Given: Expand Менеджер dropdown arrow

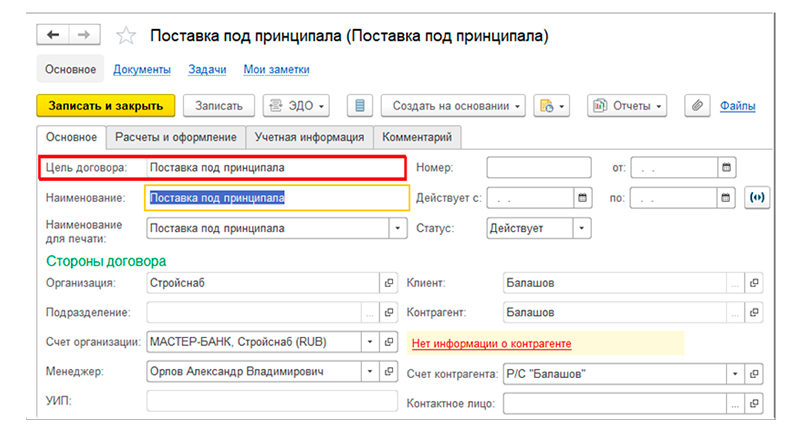Looking at the screenshot, I should tap(370, 371).
